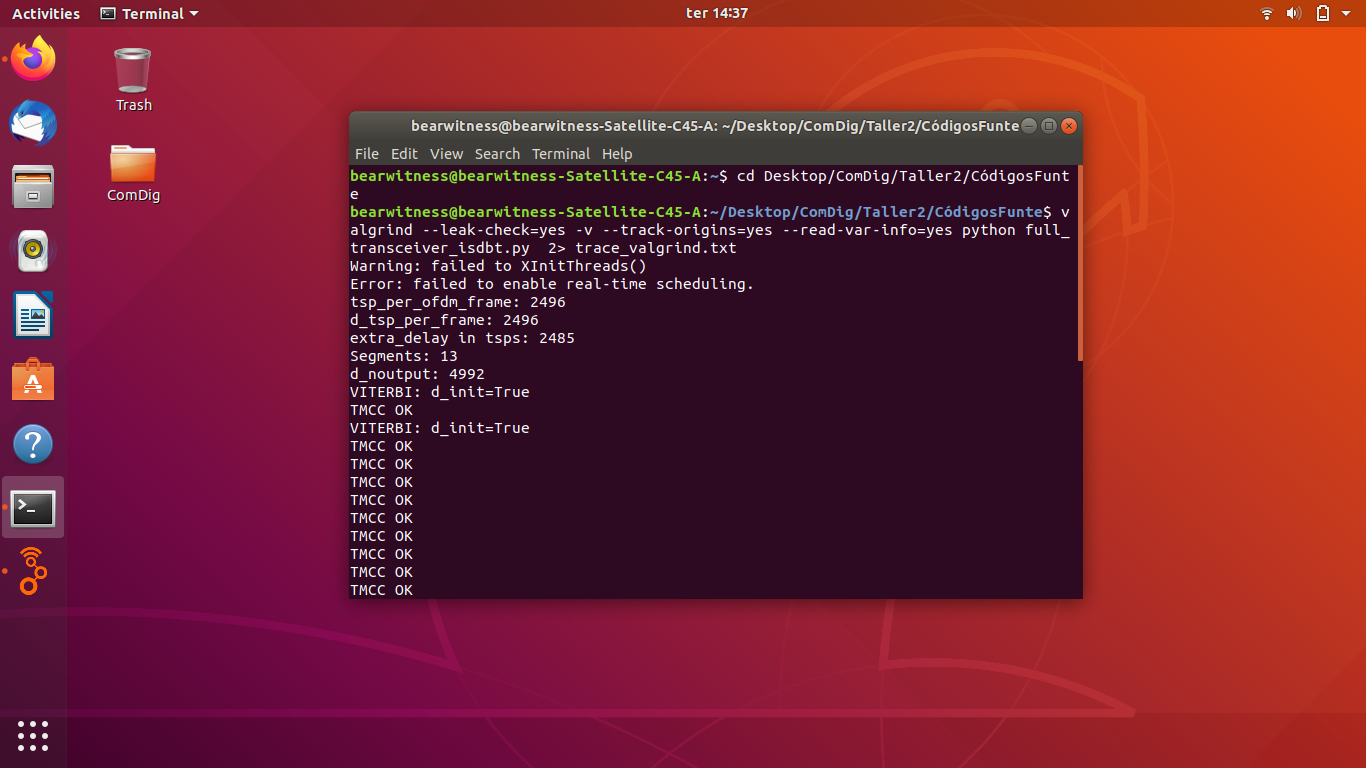This screenshot has width=1366, height=768.
Task: Open the Files manager in dock
Action: pyautogui.click(x=33, y=187)
